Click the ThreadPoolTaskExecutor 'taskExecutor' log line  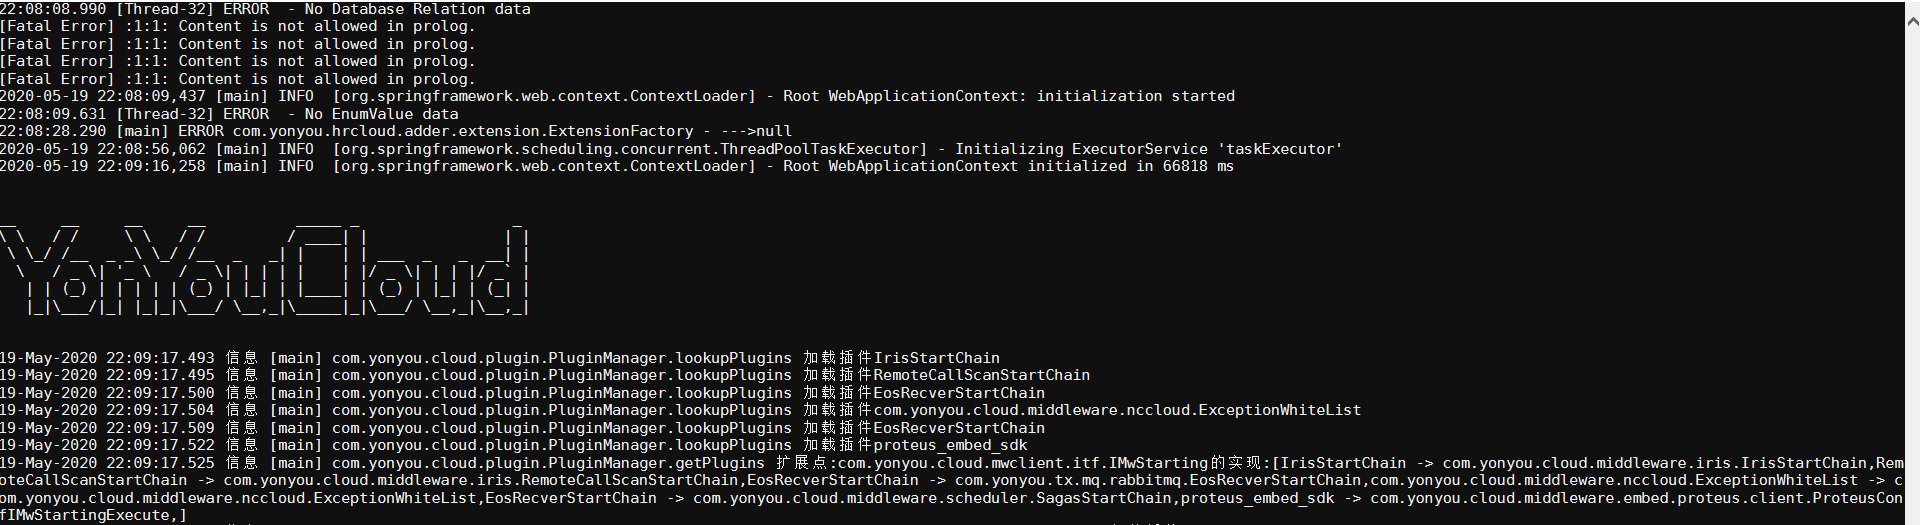click(x=670, y=149)
